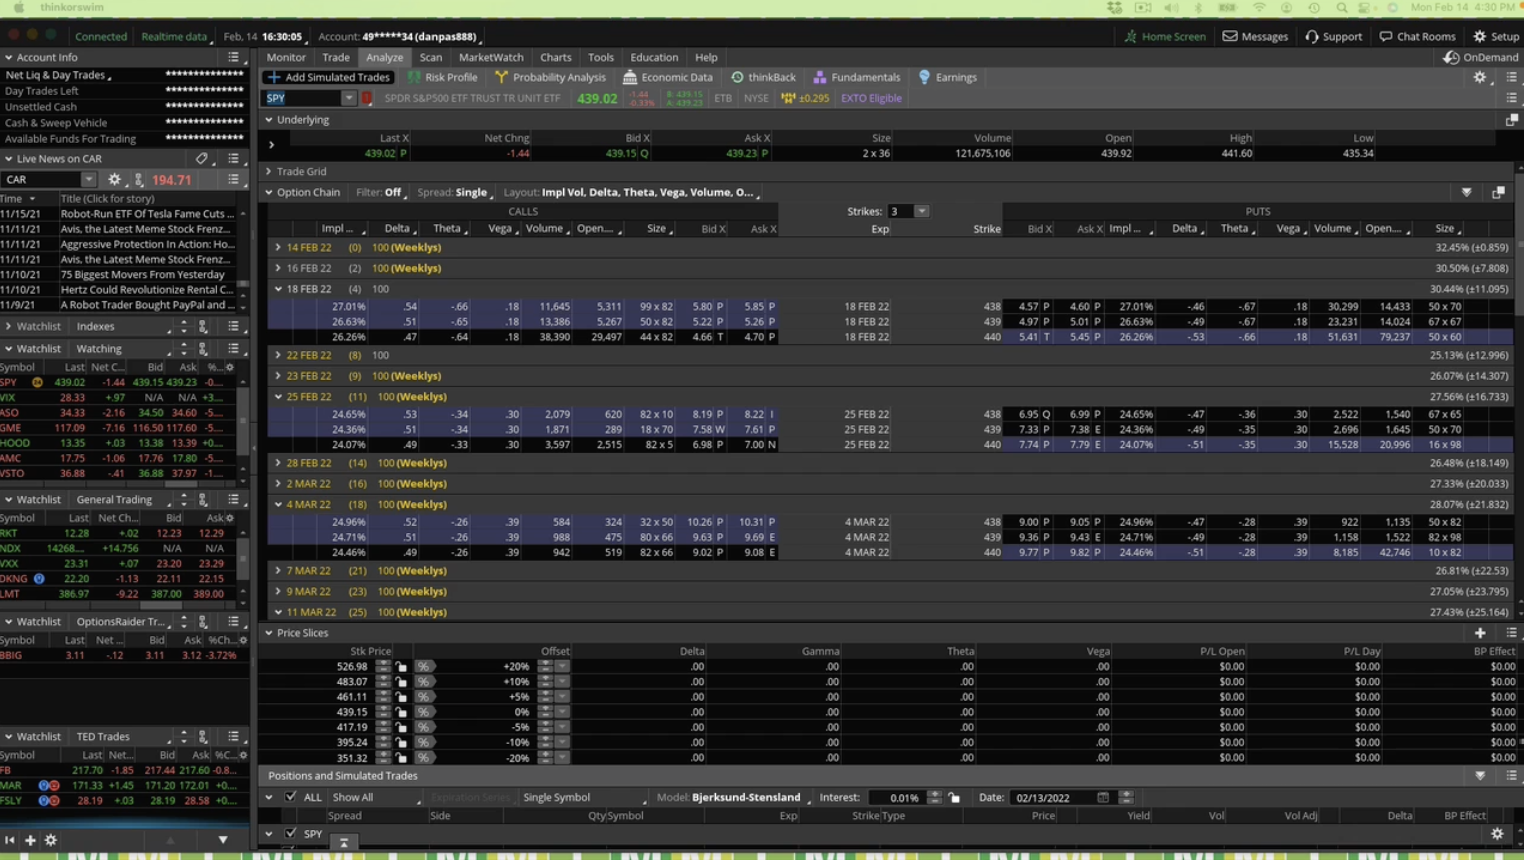Viewport: 1524px width, 860px height.
Task: Toggle percent mode on +20% slice row
Action: click(x=424, y=666)
